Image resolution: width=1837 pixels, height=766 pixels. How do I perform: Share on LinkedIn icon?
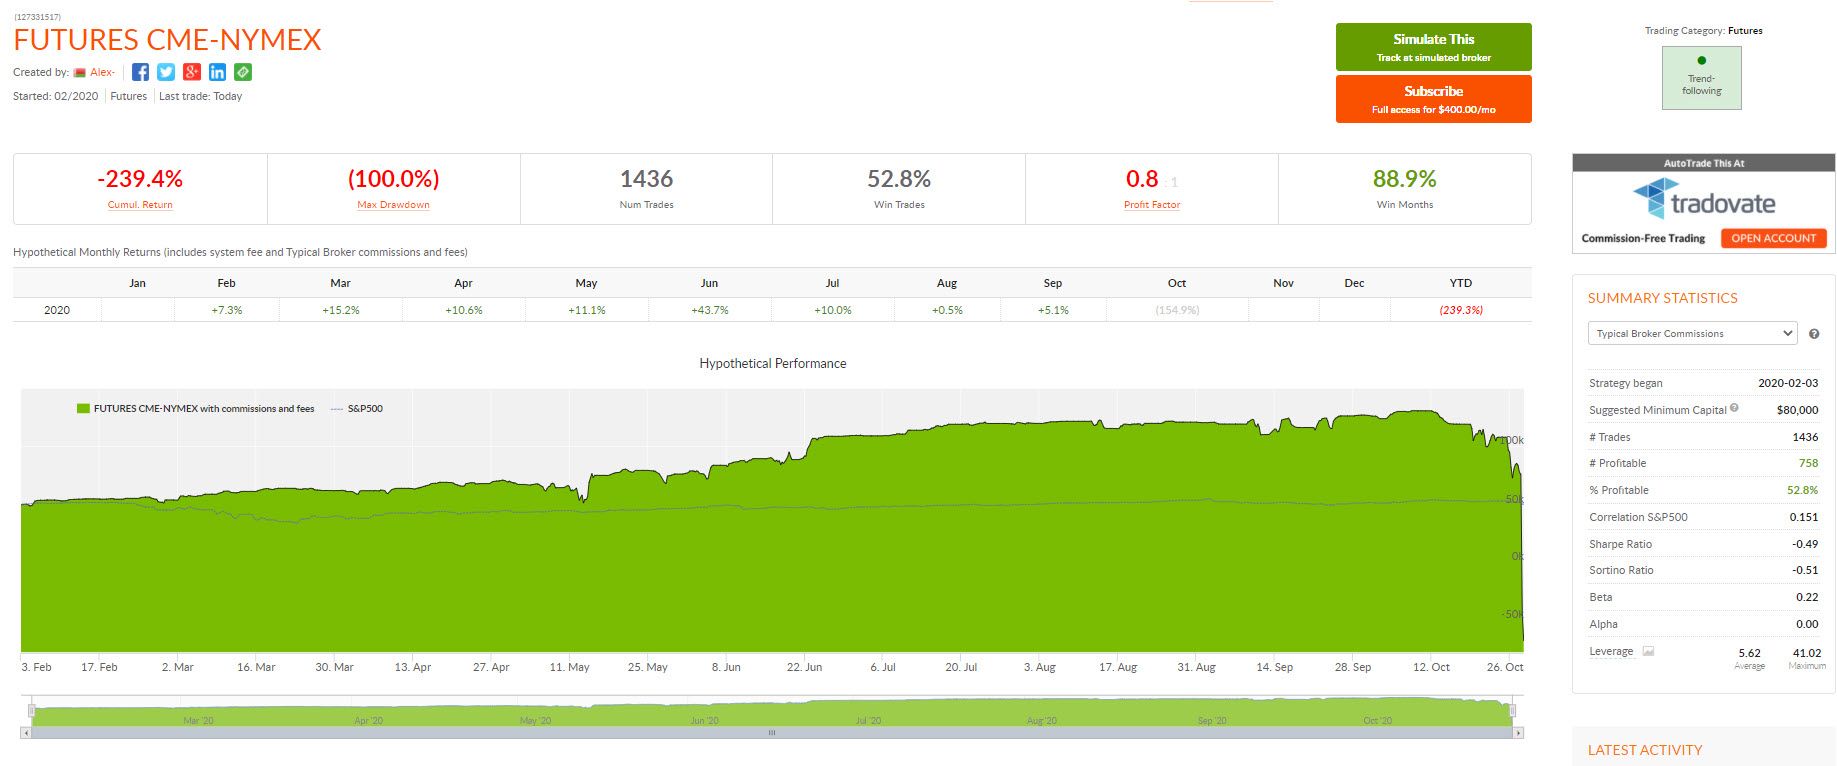(217, 72)
